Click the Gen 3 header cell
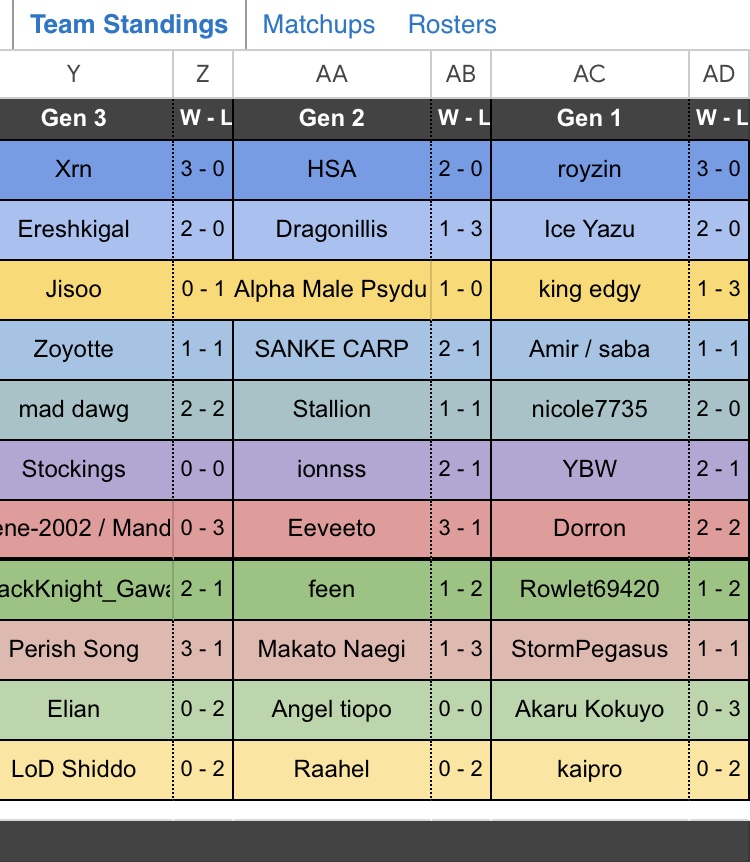750x862 pixels. tap(73, 118)
